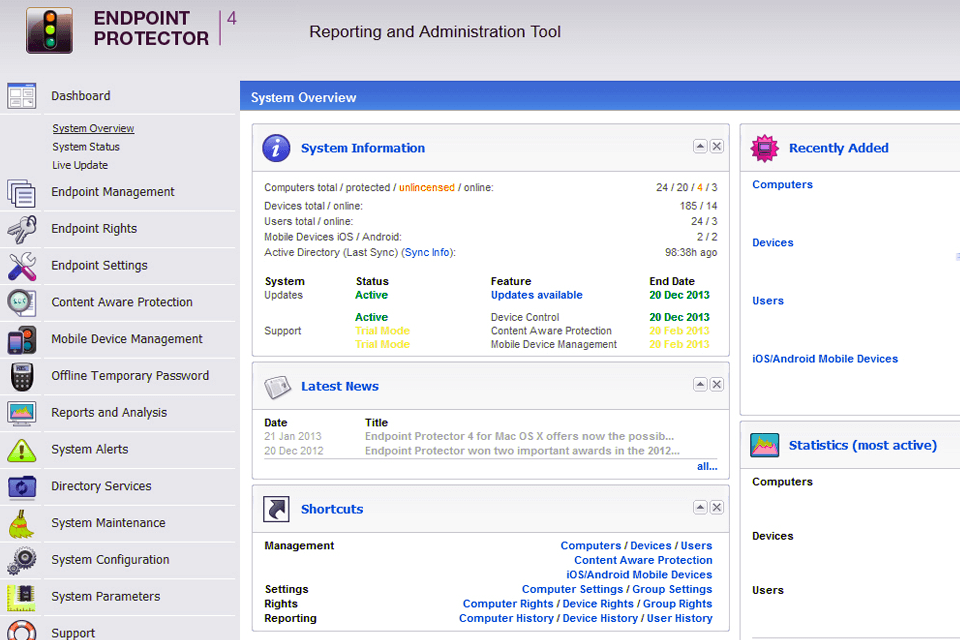
Task: Click the Latest News newspaper icon
Action: pyautogui.click(x=277, y=386)
